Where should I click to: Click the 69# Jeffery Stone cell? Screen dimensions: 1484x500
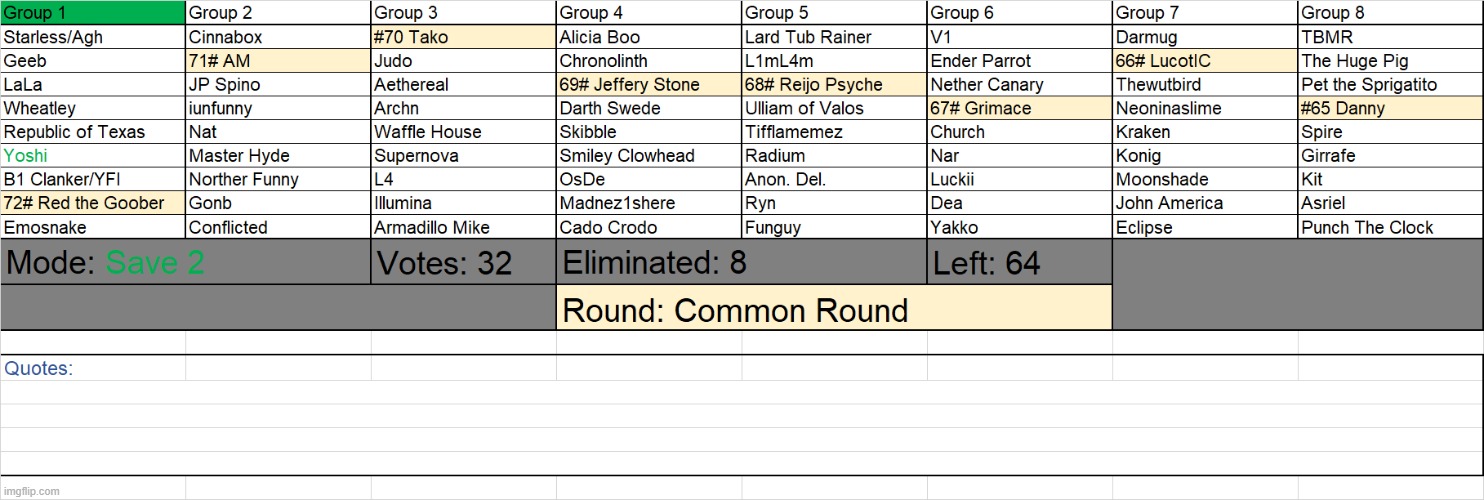coord(649,85)
